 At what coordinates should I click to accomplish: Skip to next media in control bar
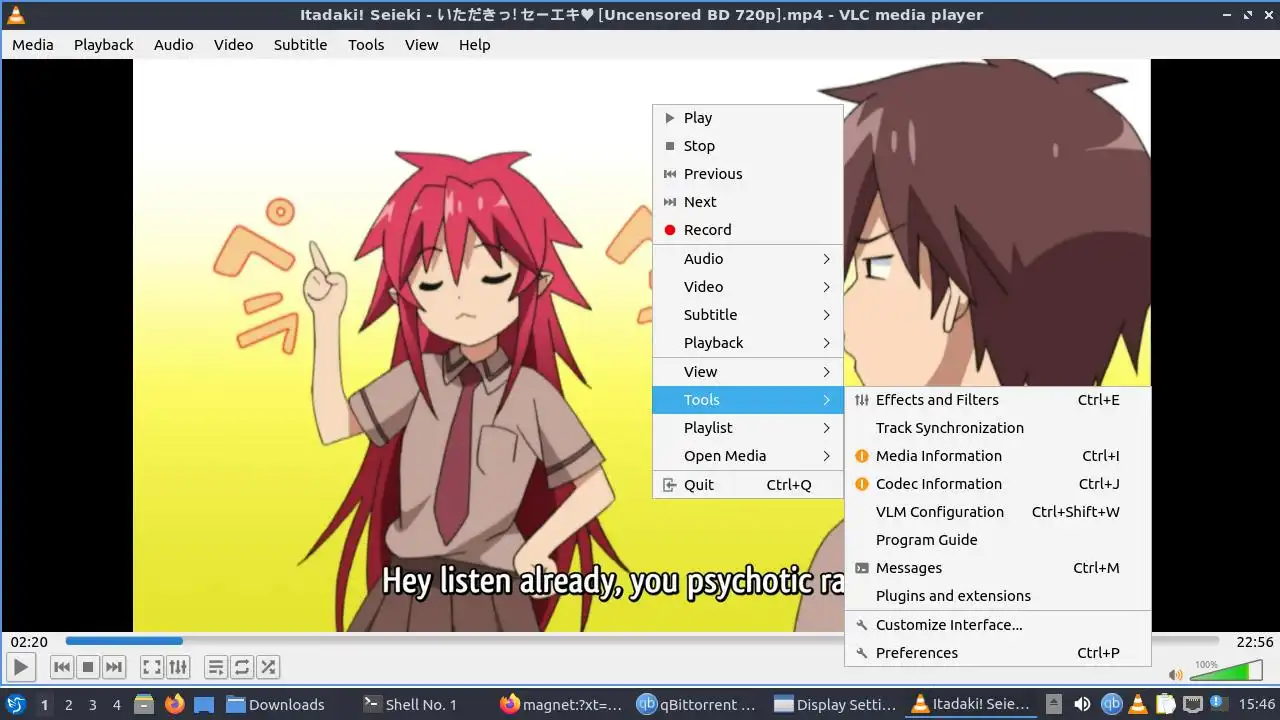tap(114, 667)
